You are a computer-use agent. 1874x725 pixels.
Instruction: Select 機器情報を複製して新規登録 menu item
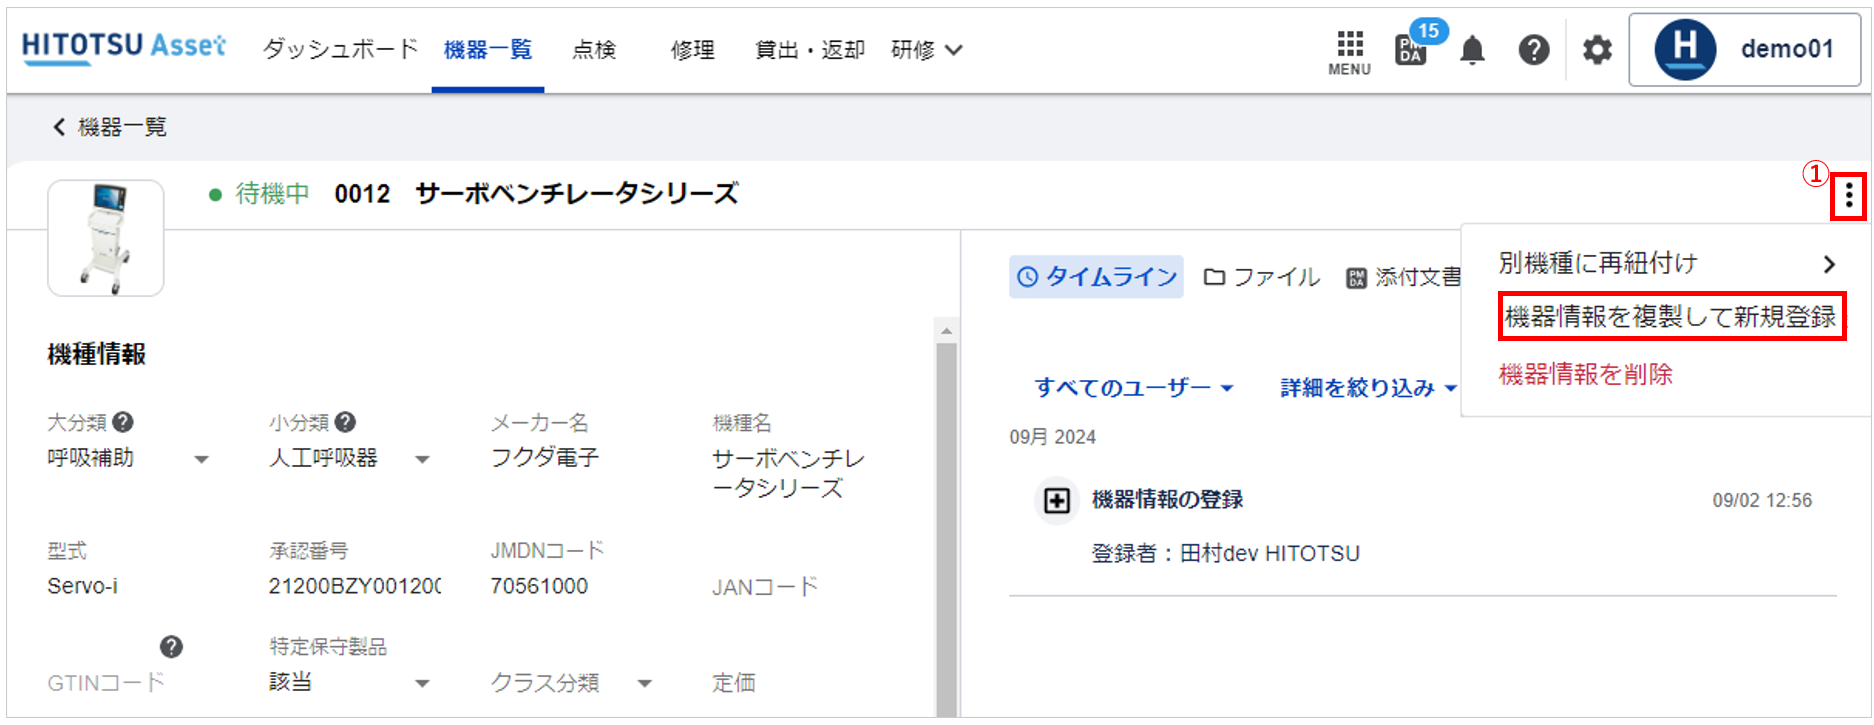click(x=1671, y=317)
